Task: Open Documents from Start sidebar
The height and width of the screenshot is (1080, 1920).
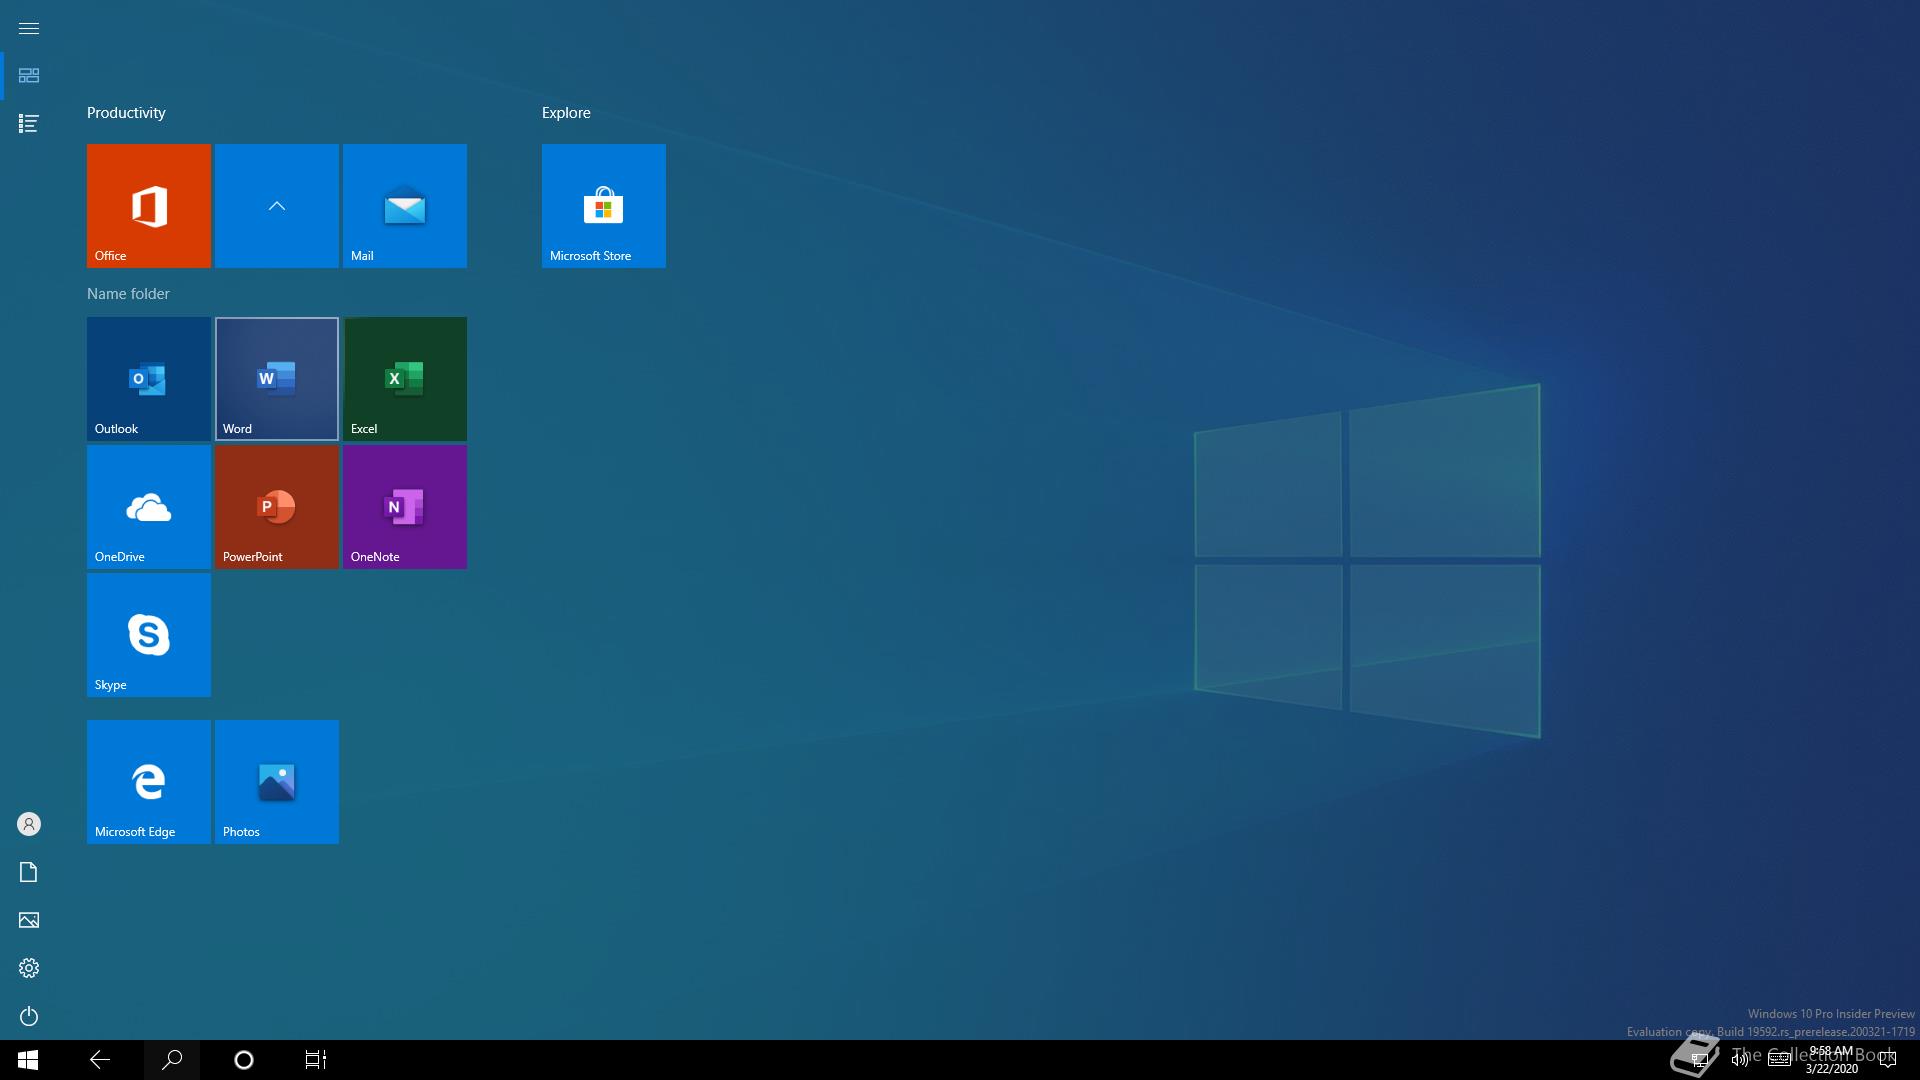Action: coord(29,872)
